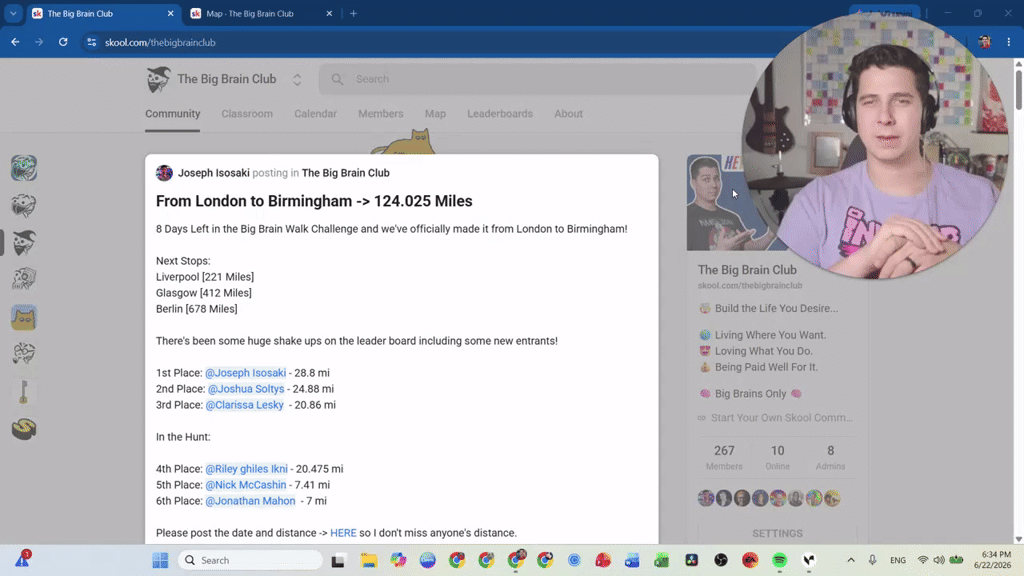Click the SETTINGS button in sidebar

point(777,534)
